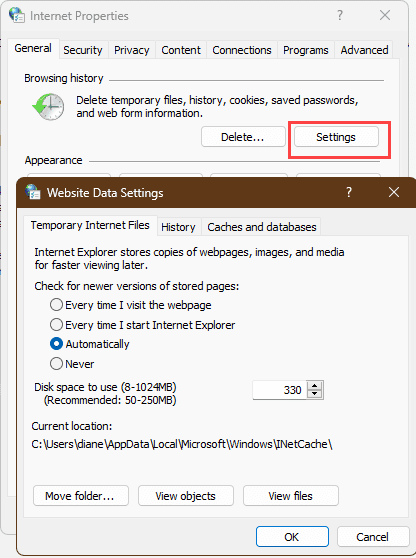416x558 pixels.
Task: Click the disk space value field 330
Action: pyautogui.click(x=279, y=390)
